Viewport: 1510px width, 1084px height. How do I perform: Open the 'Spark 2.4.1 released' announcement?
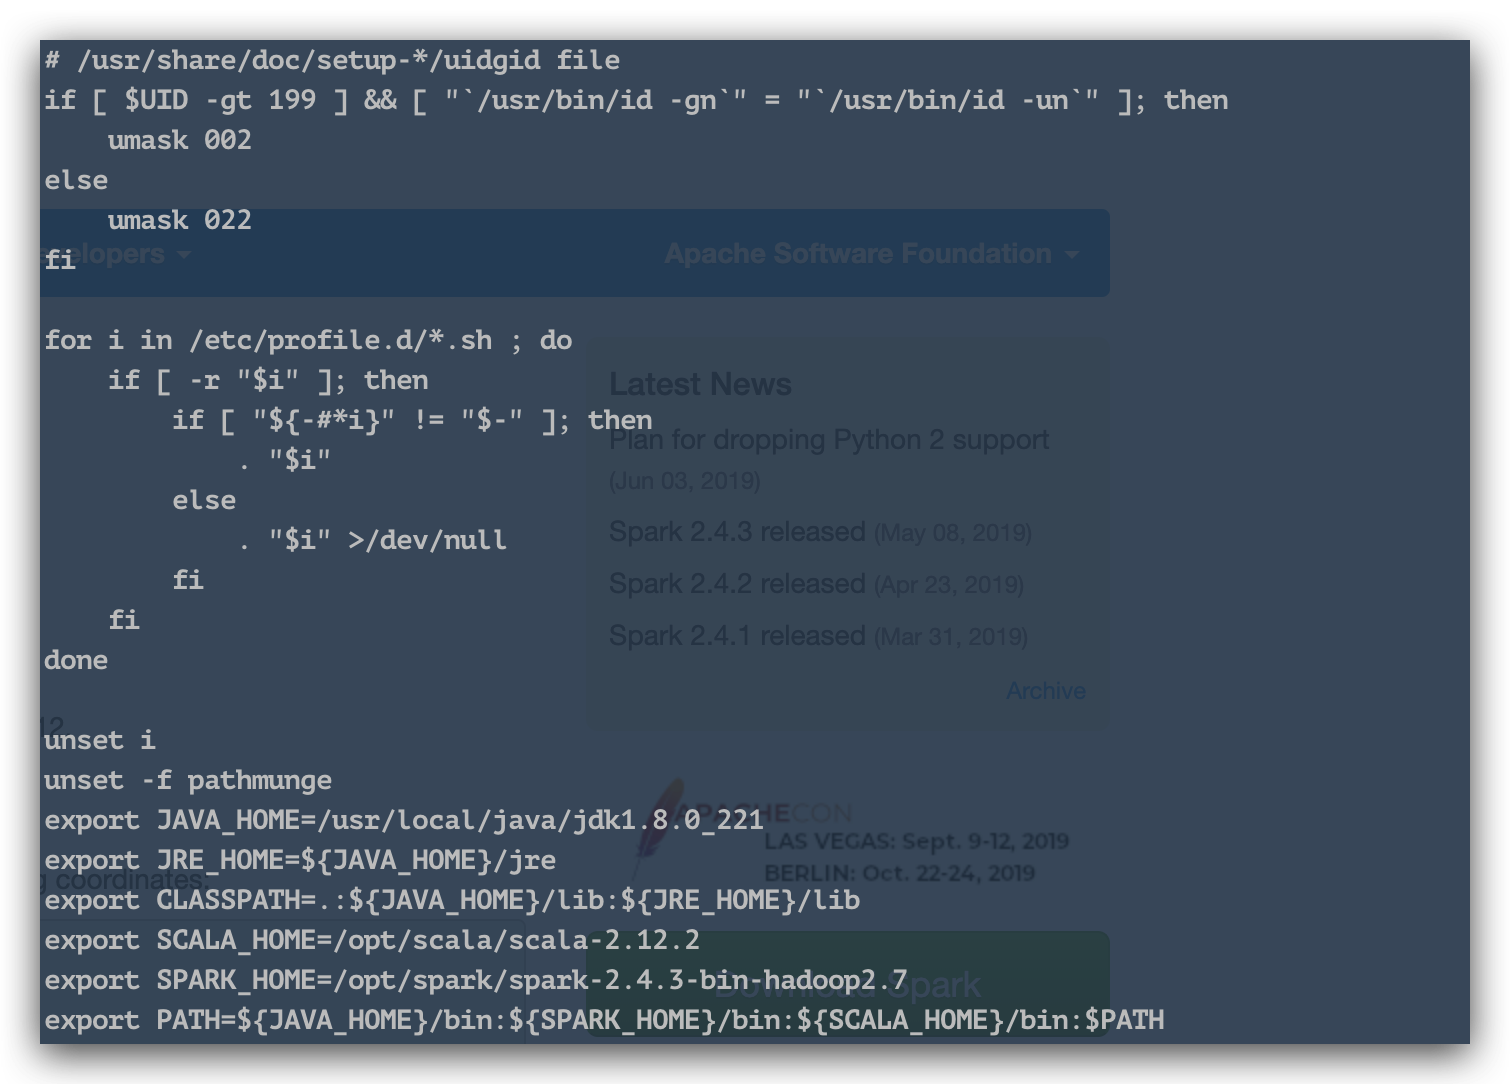pos(733,635)
